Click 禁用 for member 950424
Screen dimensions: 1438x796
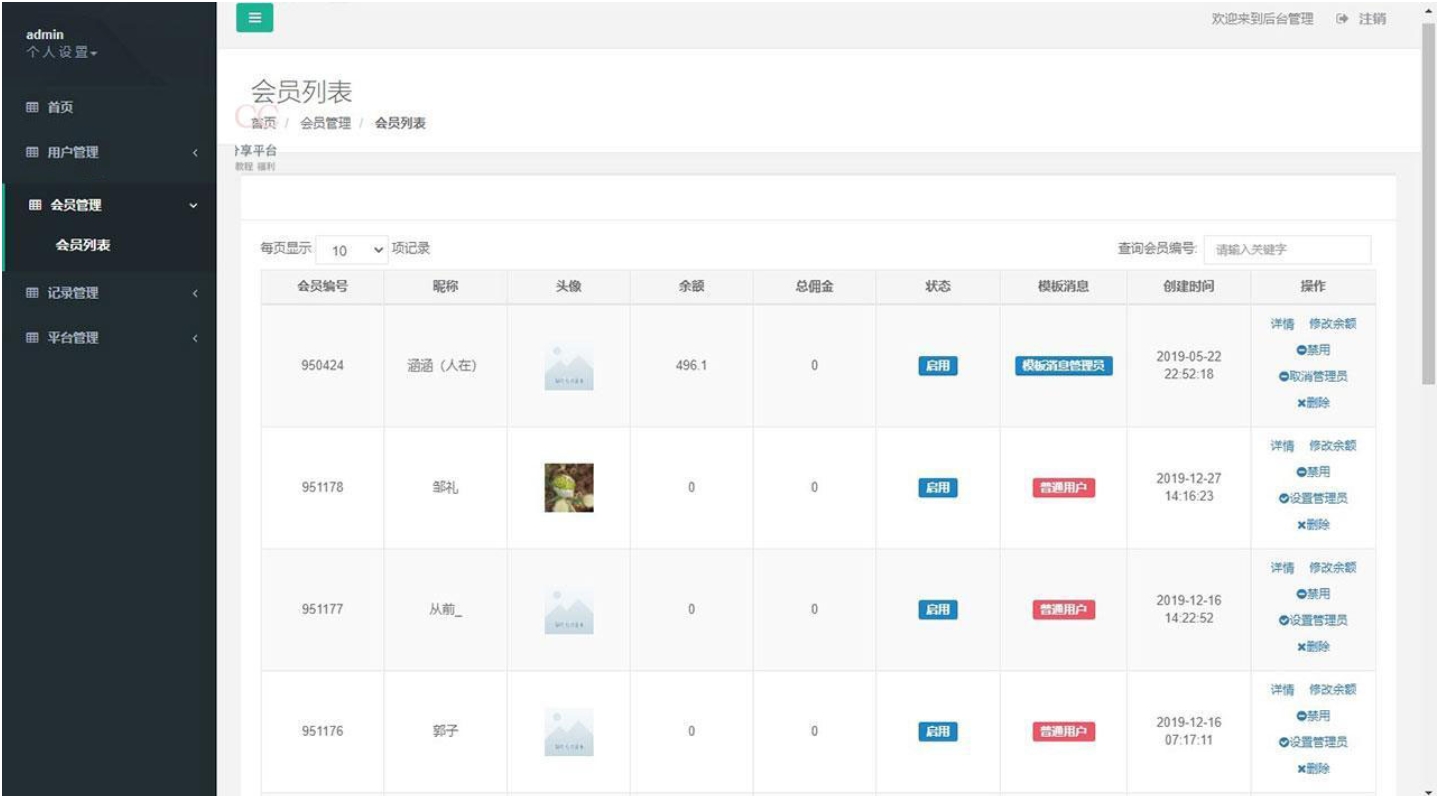click(x=1313, y=350)
